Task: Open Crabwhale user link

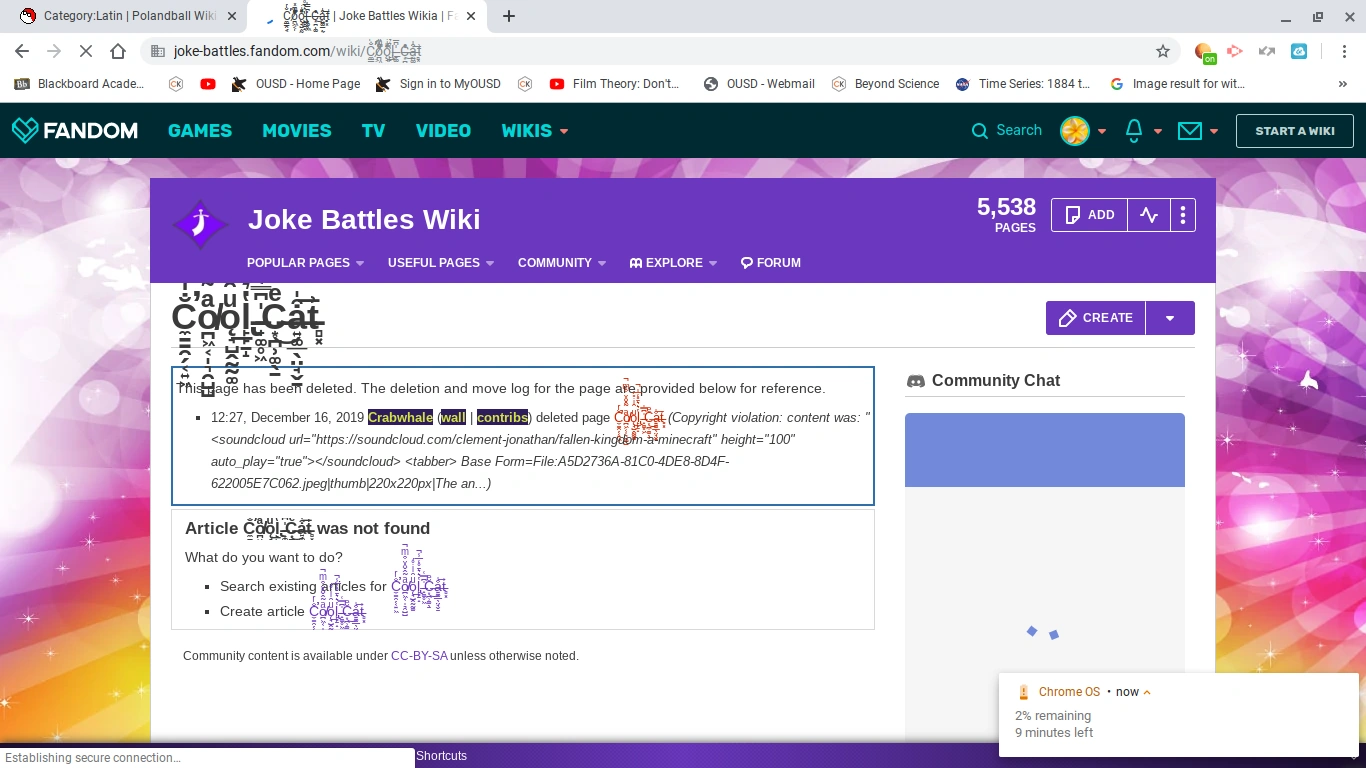Action: [400, 417]
